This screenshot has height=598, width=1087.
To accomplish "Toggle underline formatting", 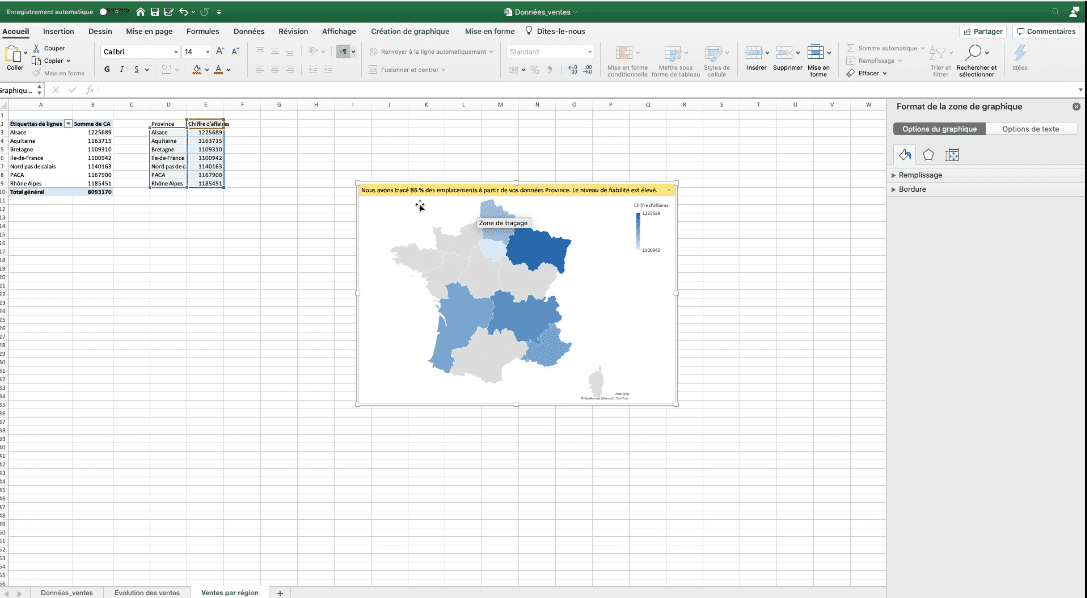I will coord(136,69).
